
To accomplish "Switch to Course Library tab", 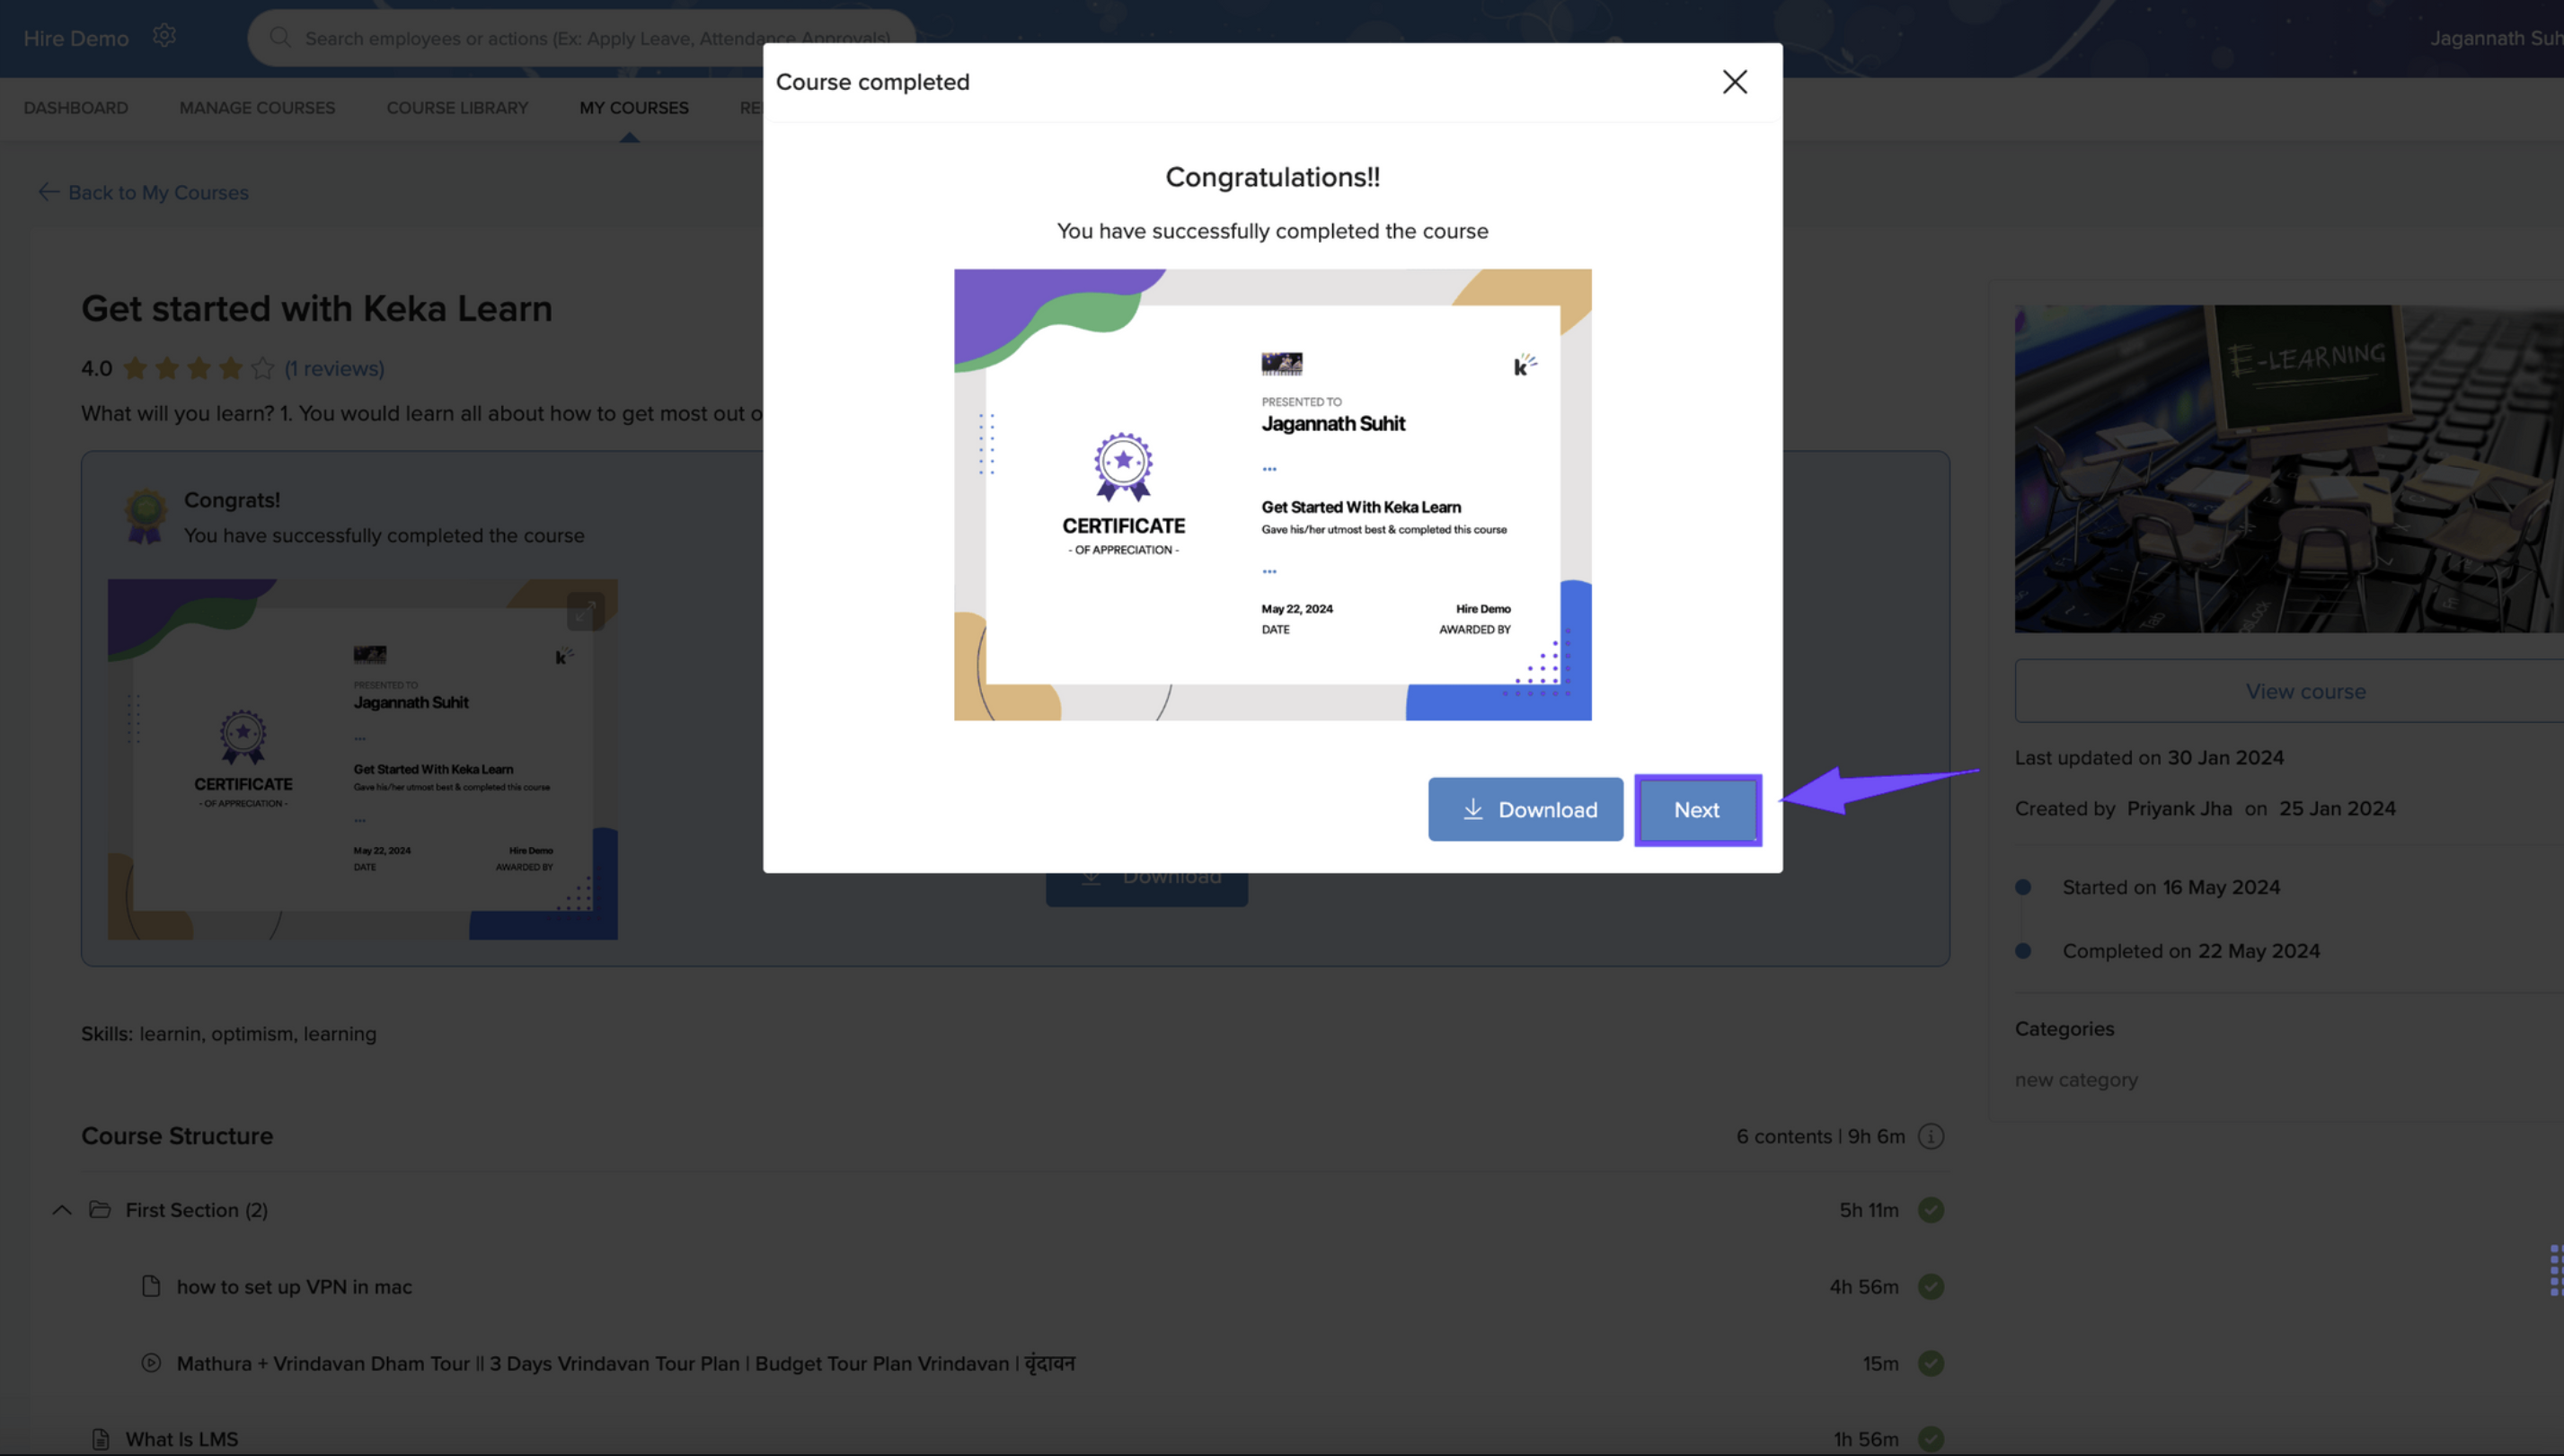I will pos(457,108).
